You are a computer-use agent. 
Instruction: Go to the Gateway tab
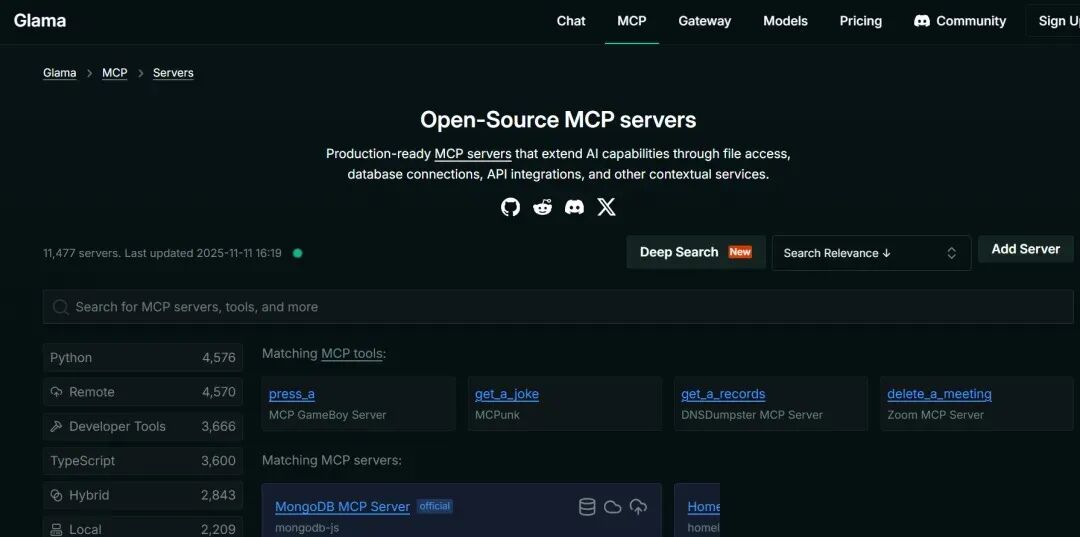[705, 21]
